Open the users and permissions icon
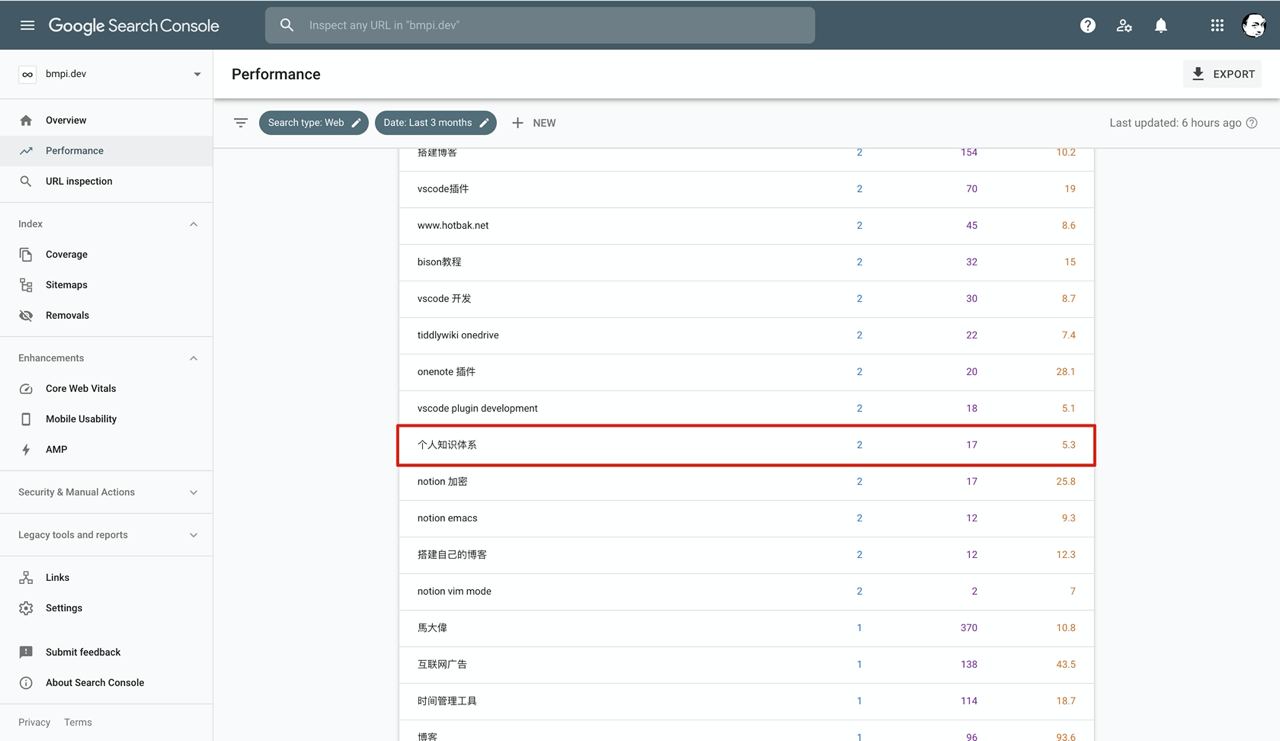 tap(1124, 25)
